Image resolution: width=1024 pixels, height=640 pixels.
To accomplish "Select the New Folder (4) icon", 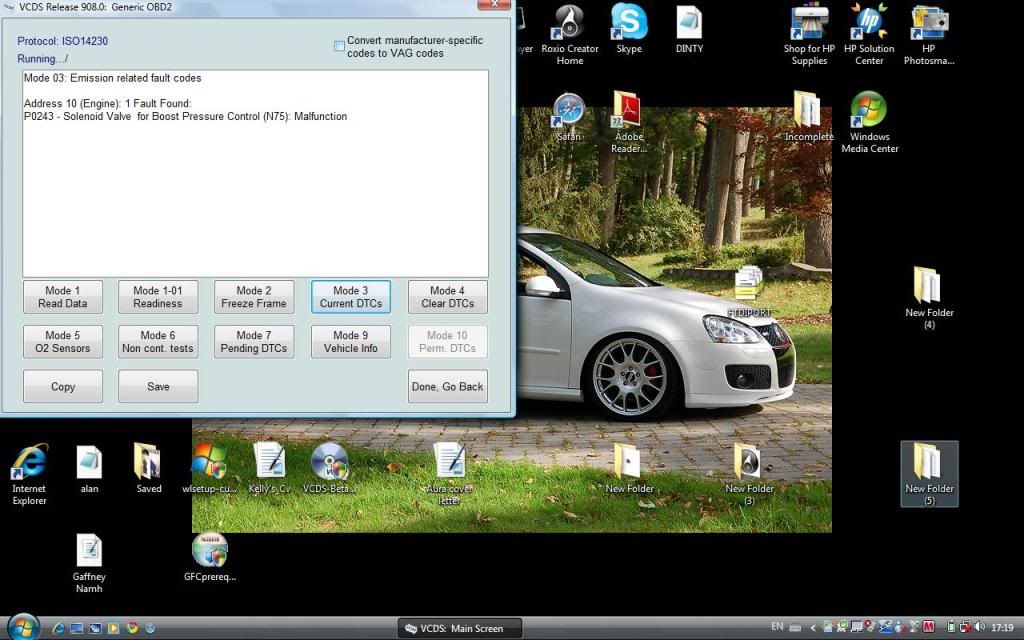I will coord(929,298).
